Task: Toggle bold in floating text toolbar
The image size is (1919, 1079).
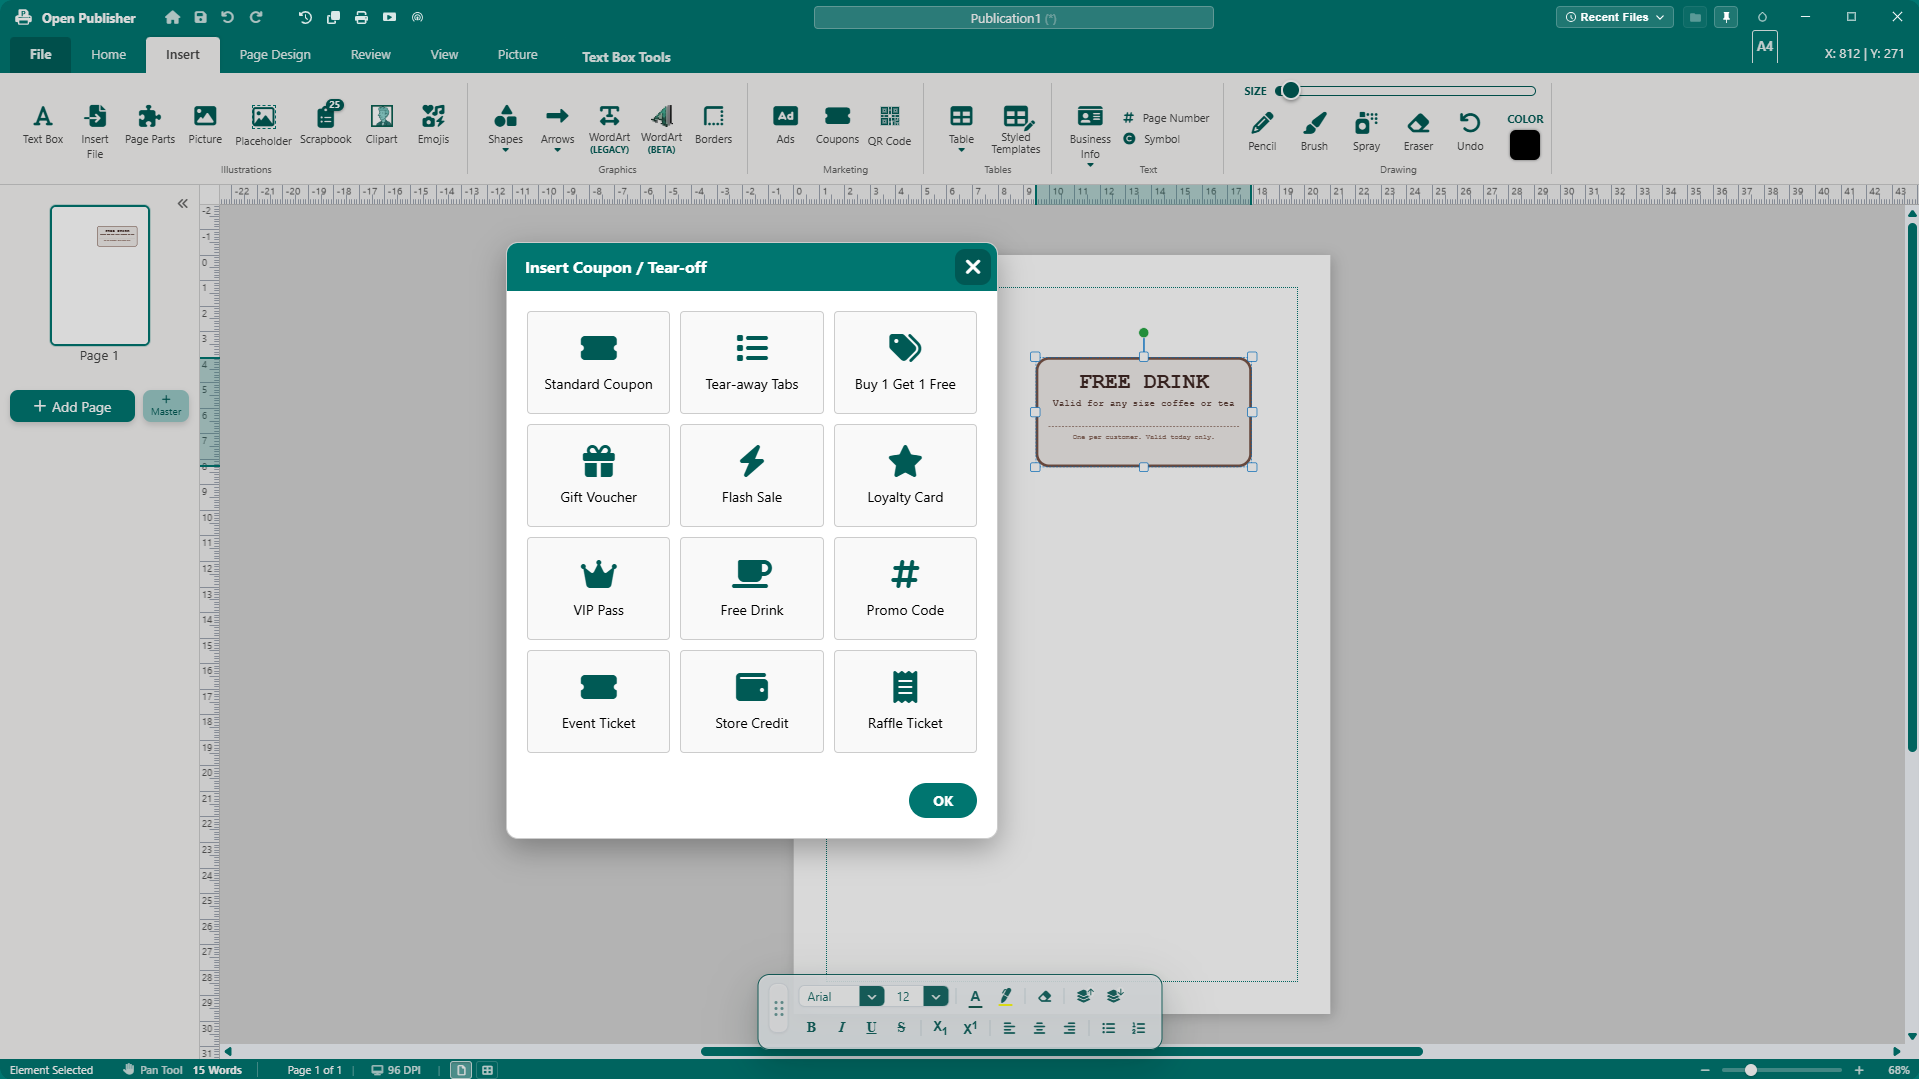Action: (811, 1027)
